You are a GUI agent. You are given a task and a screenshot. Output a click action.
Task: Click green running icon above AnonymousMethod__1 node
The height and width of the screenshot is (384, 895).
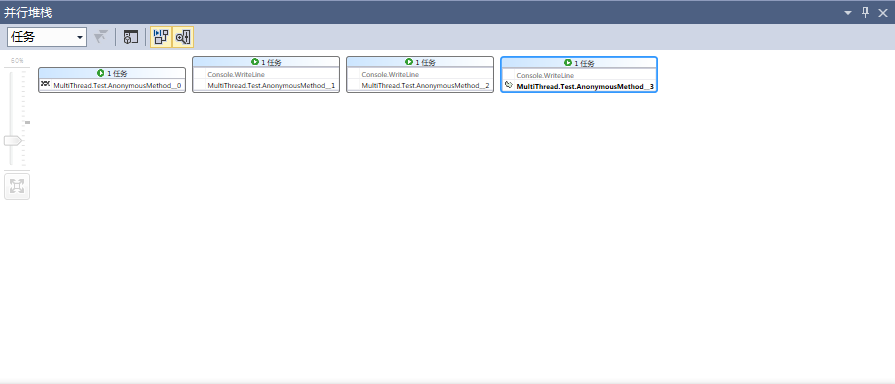tap(255, 62)
